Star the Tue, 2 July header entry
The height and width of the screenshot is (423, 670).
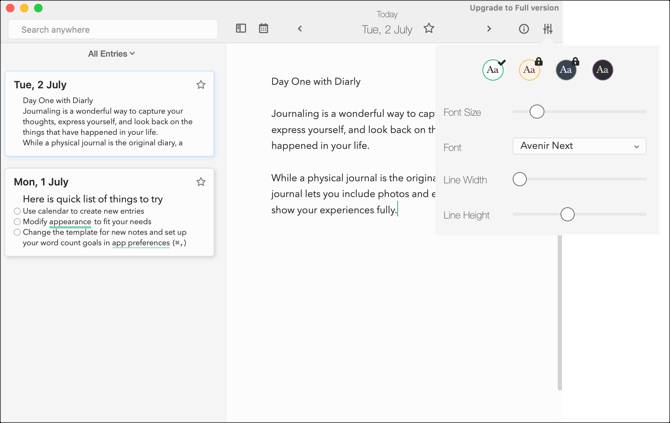pyautogui.click(x=429, y=28)
